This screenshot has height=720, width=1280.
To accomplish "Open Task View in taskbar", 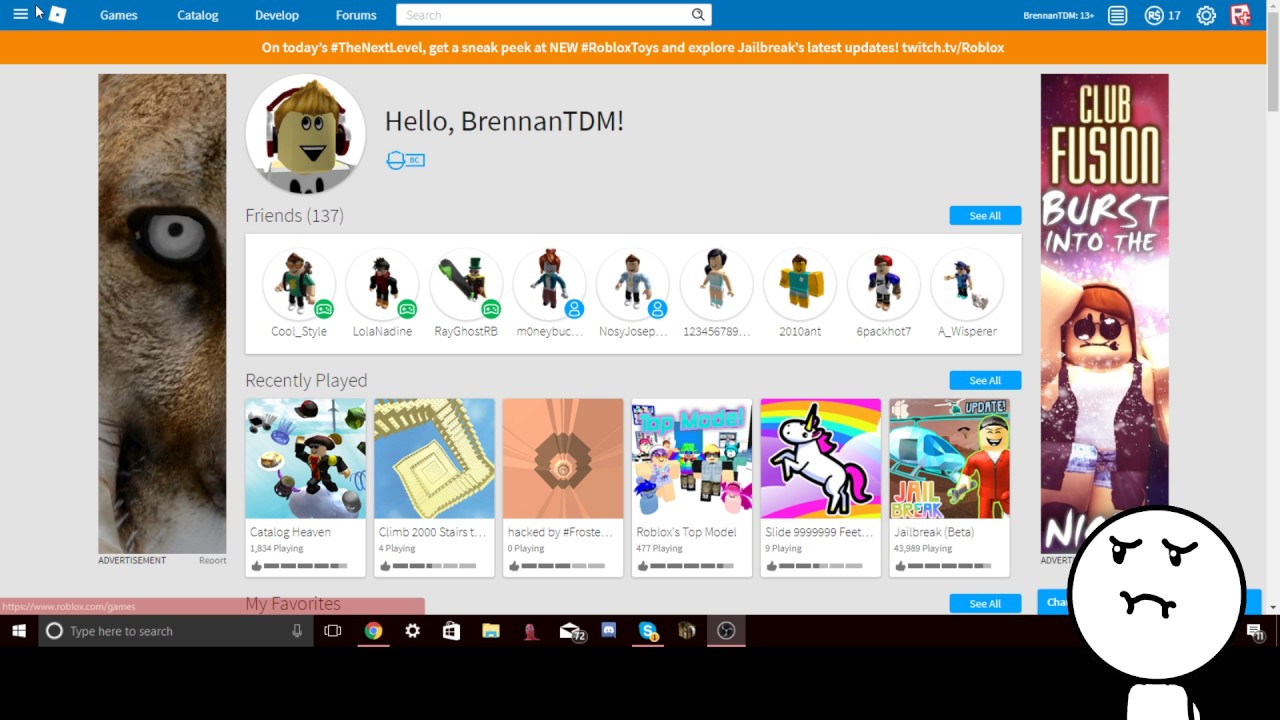I will click(x=333, y=631).
